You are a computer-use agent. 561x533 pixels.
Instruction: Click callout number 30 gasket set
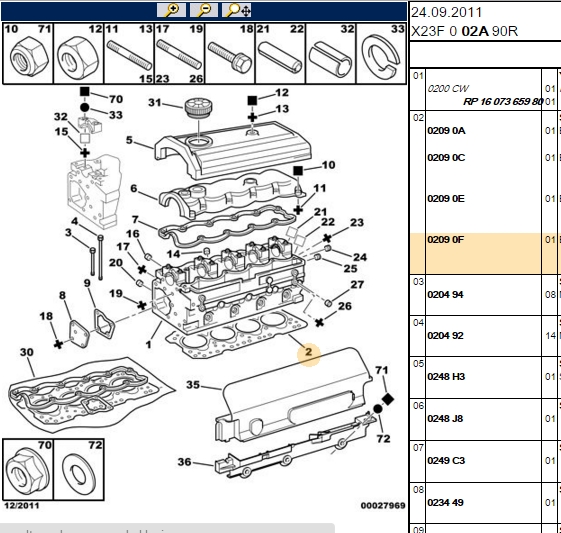(x=27, y=352)
